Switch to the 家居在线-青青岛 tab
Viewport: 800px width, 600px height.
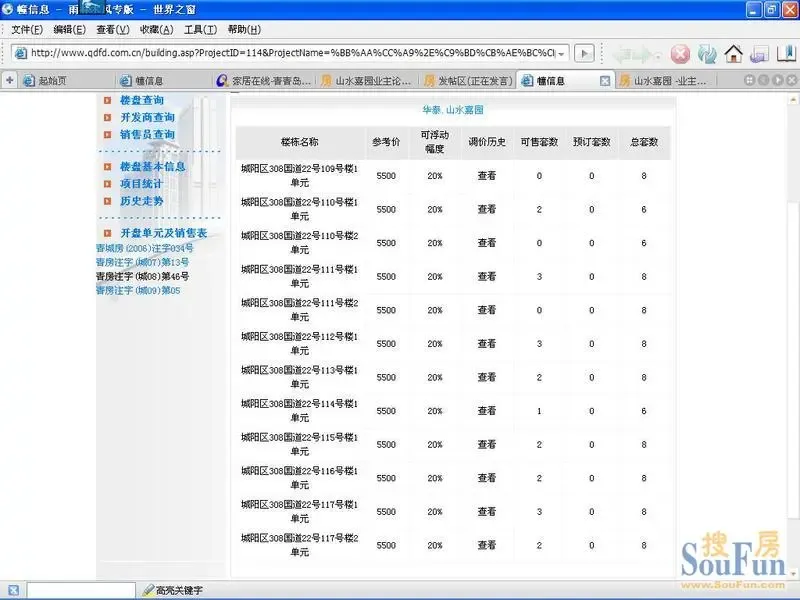click(x=264, y=81)
